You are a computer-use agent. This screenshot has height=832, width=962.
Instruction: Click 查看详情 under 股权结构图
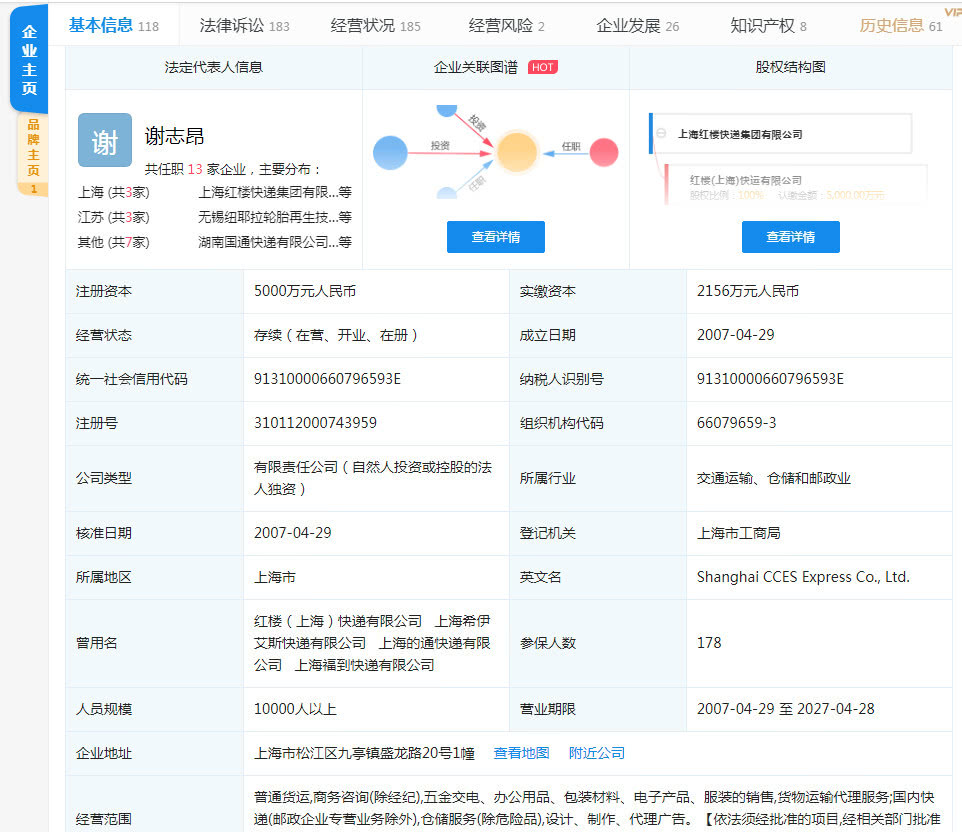pos(791,237)
